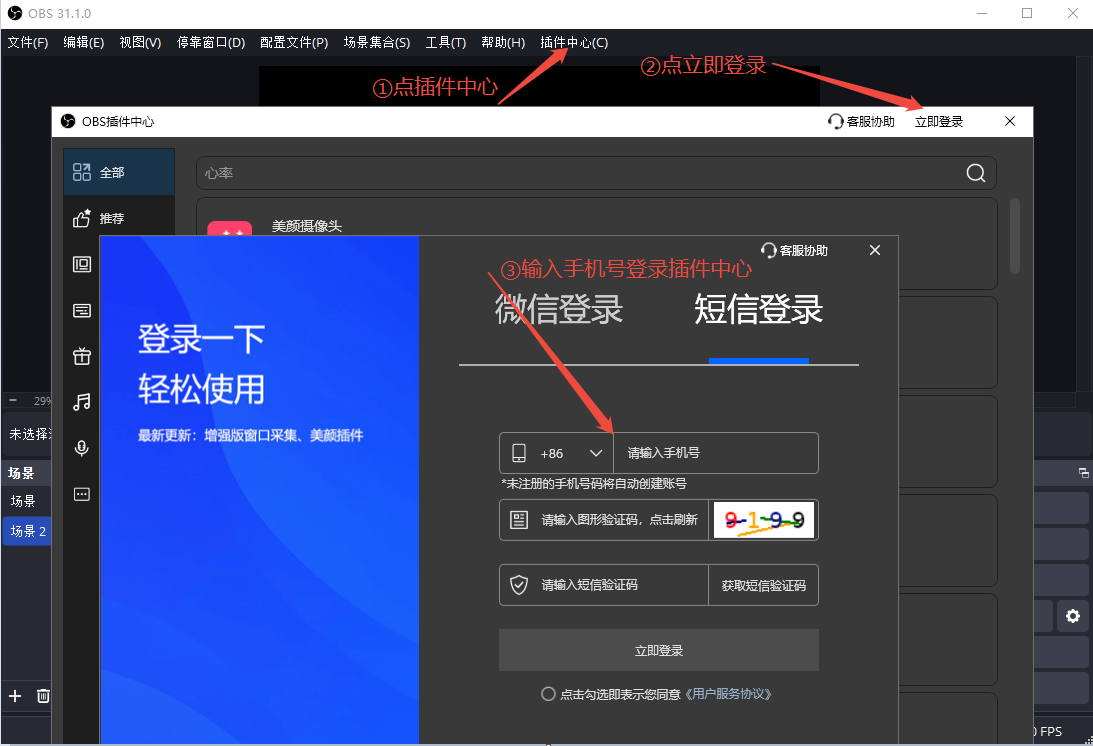Click the captcha image to refresh it
This screenshot has width=1093, height=746.
764,519
